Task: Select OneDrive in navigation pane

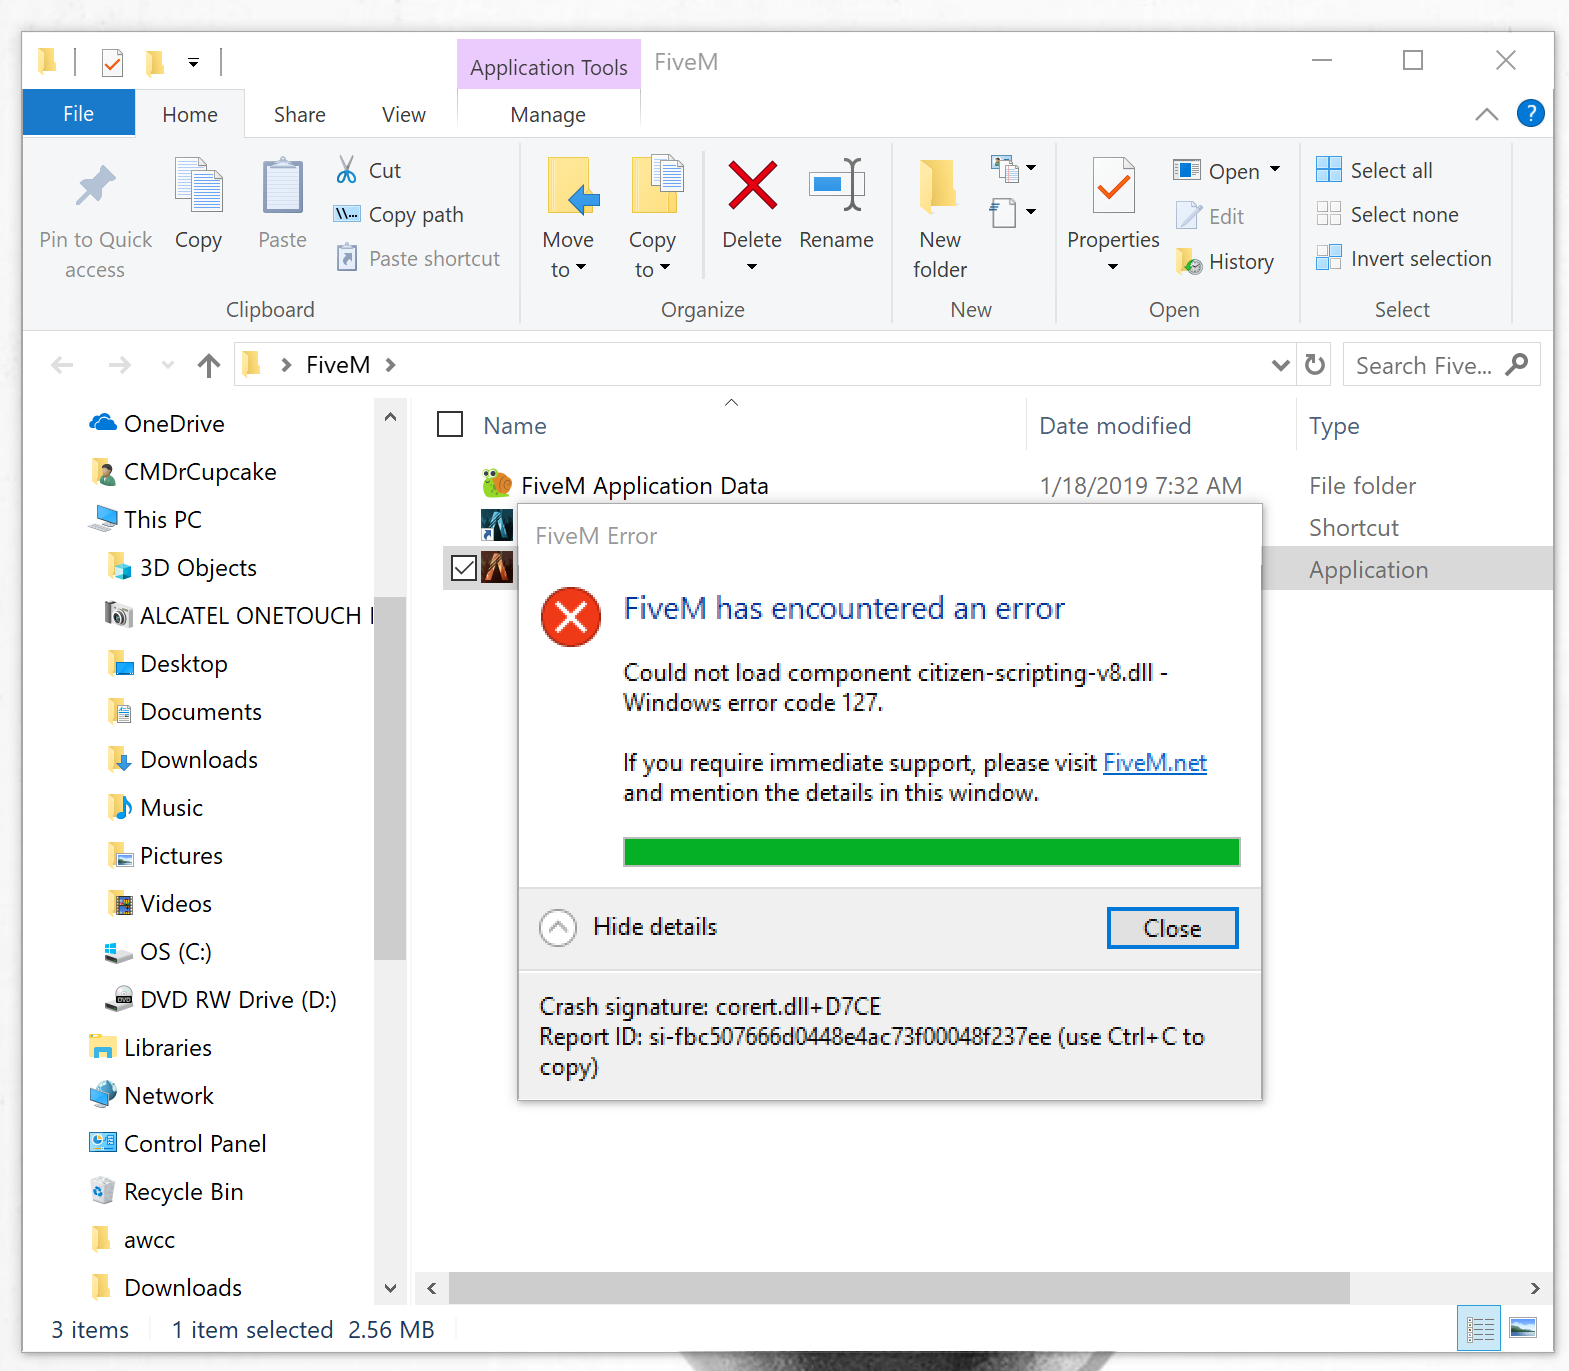Action: (174, 423)
